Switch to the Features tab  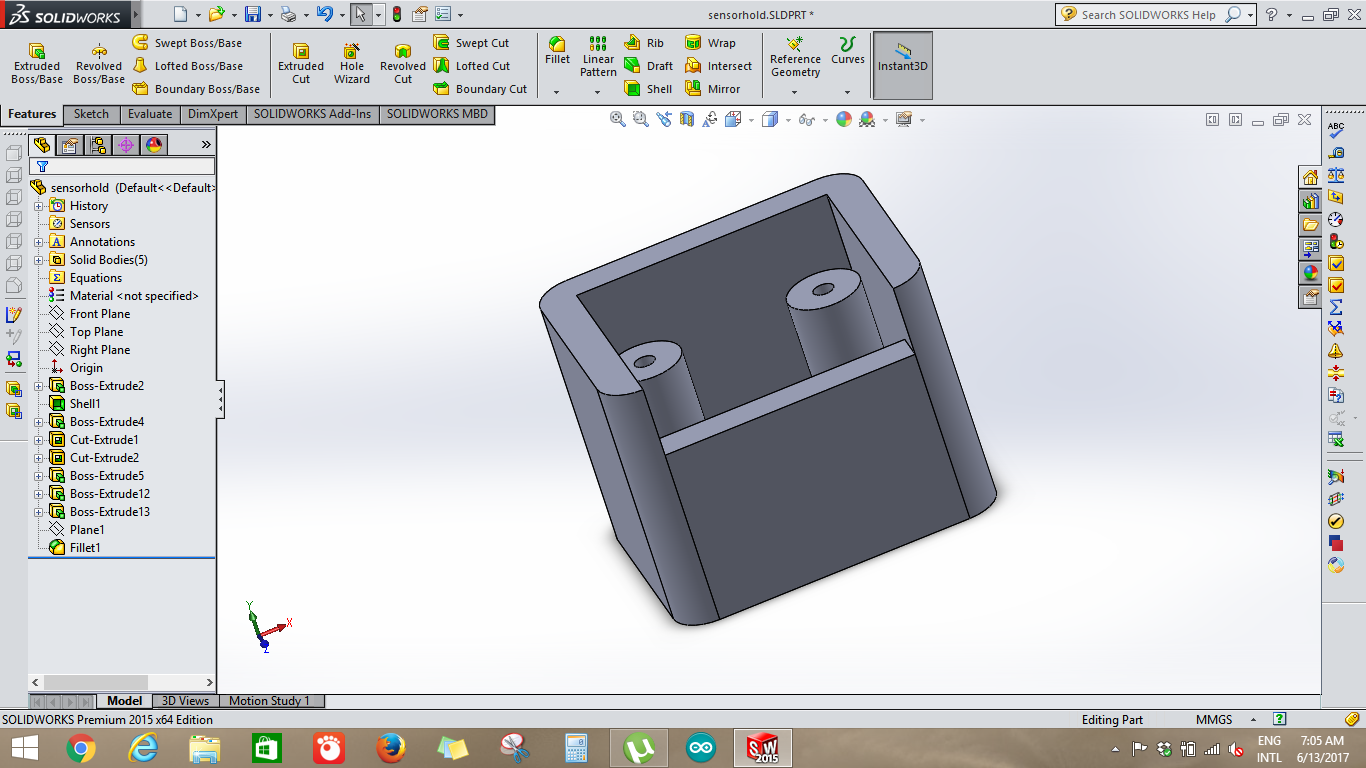pyautogui.click(x=32, y=114)
